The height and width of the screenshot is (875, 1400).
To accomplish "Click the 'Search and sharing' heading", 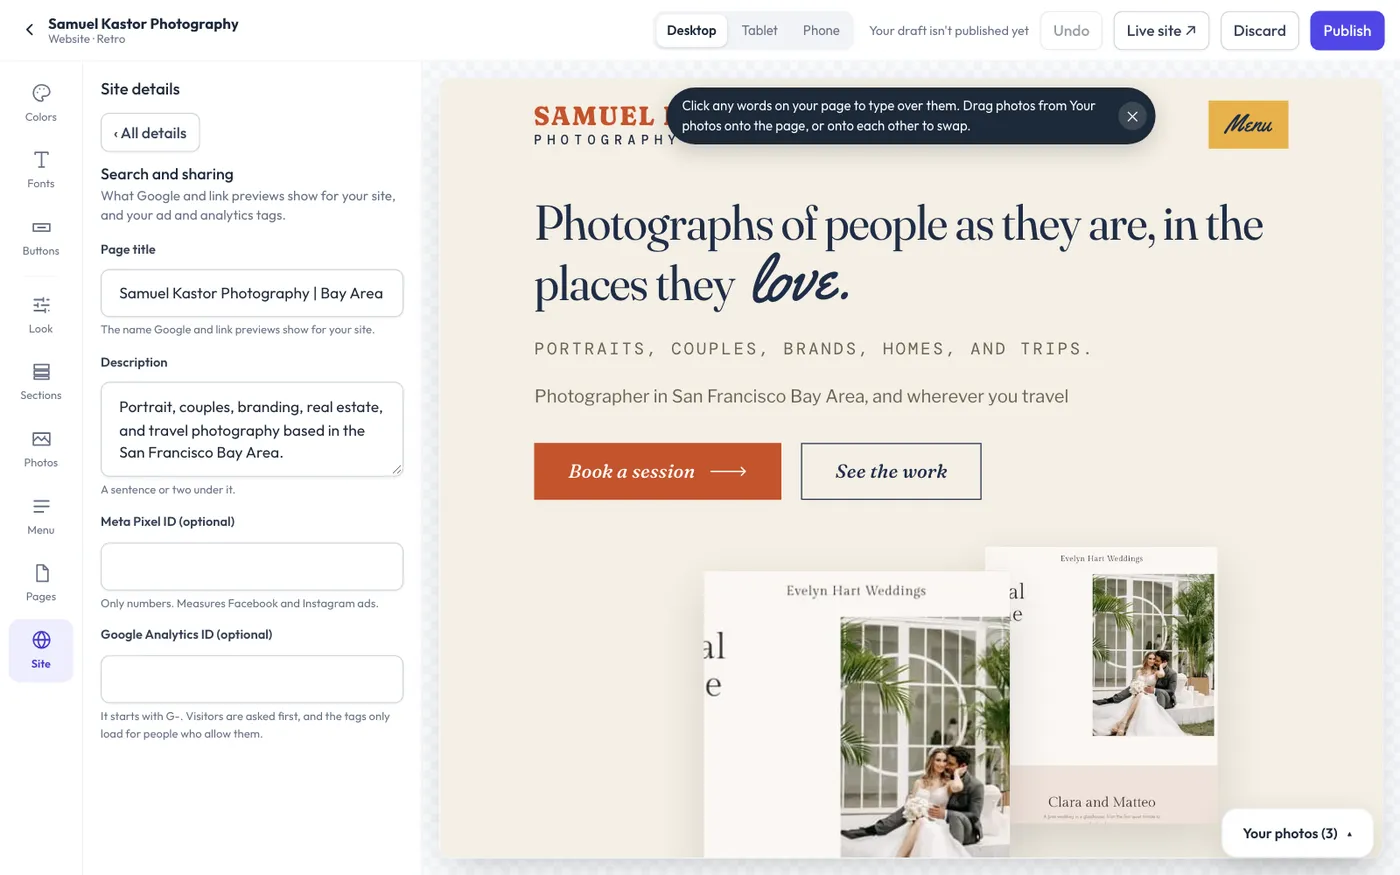I will click(167, 174).
